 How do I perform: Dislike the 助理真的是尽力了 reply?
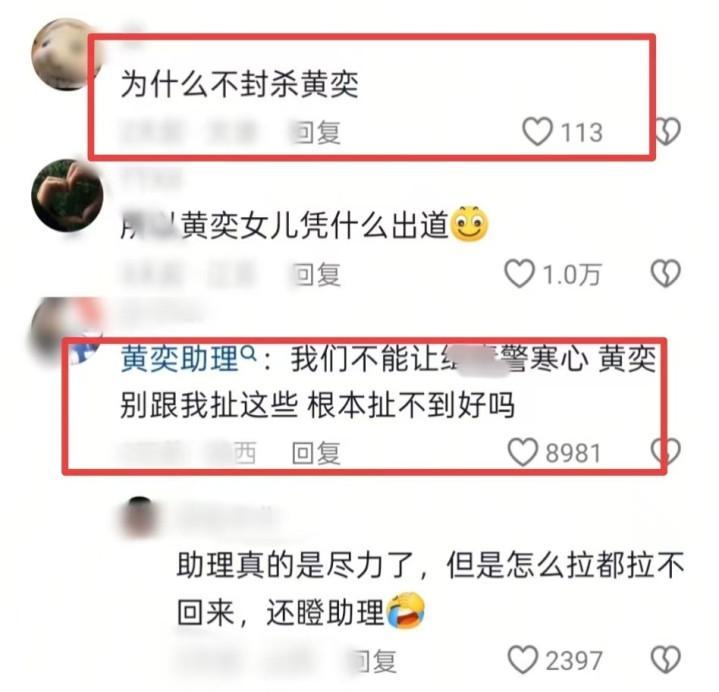click(x=665, y=660)
